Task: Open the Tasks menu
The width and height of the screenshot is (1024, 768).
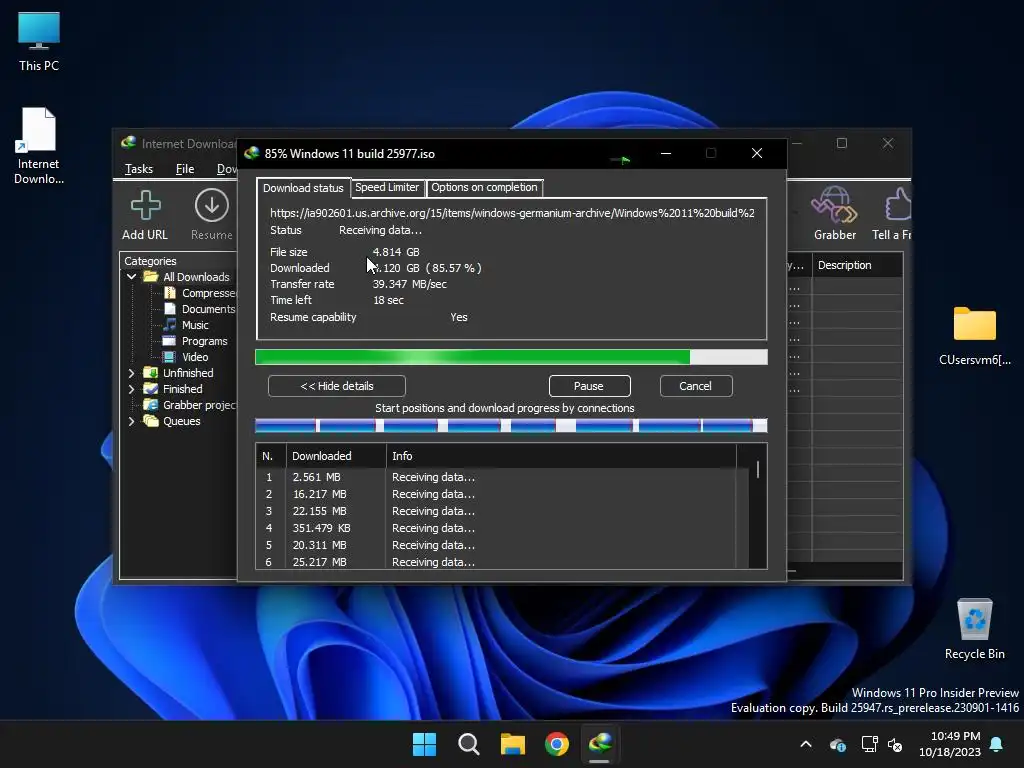Action: (139, 169)
